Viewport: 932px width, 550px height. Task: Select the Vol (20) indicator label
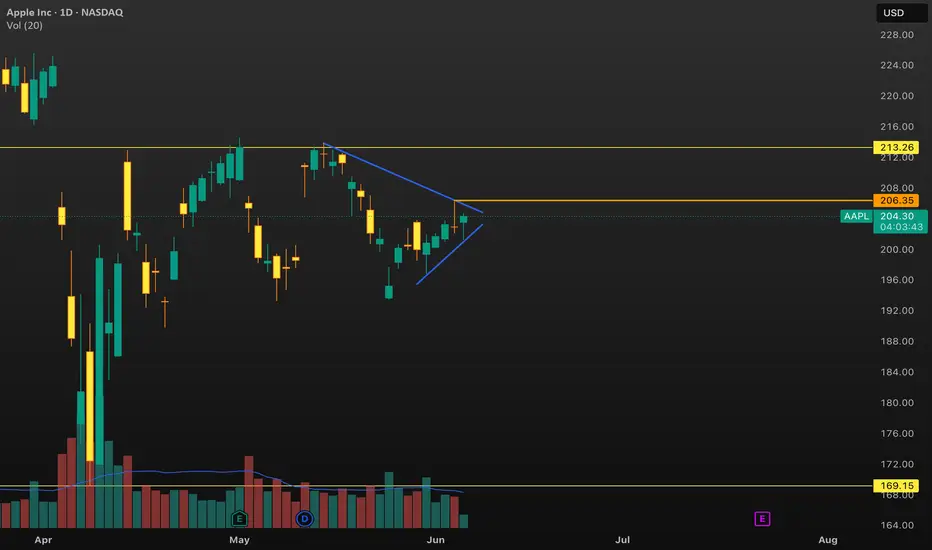tap(24, 26)
